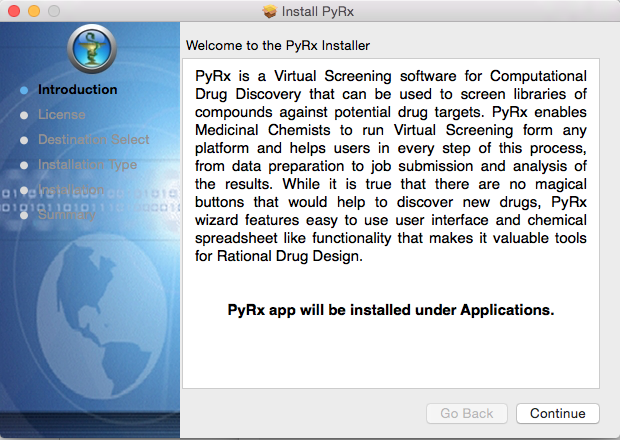Click the 'Welcome to the PyRx Installer' heading
Screen dimensions: 620x440
pyautogui.click(x=278, y=45)
